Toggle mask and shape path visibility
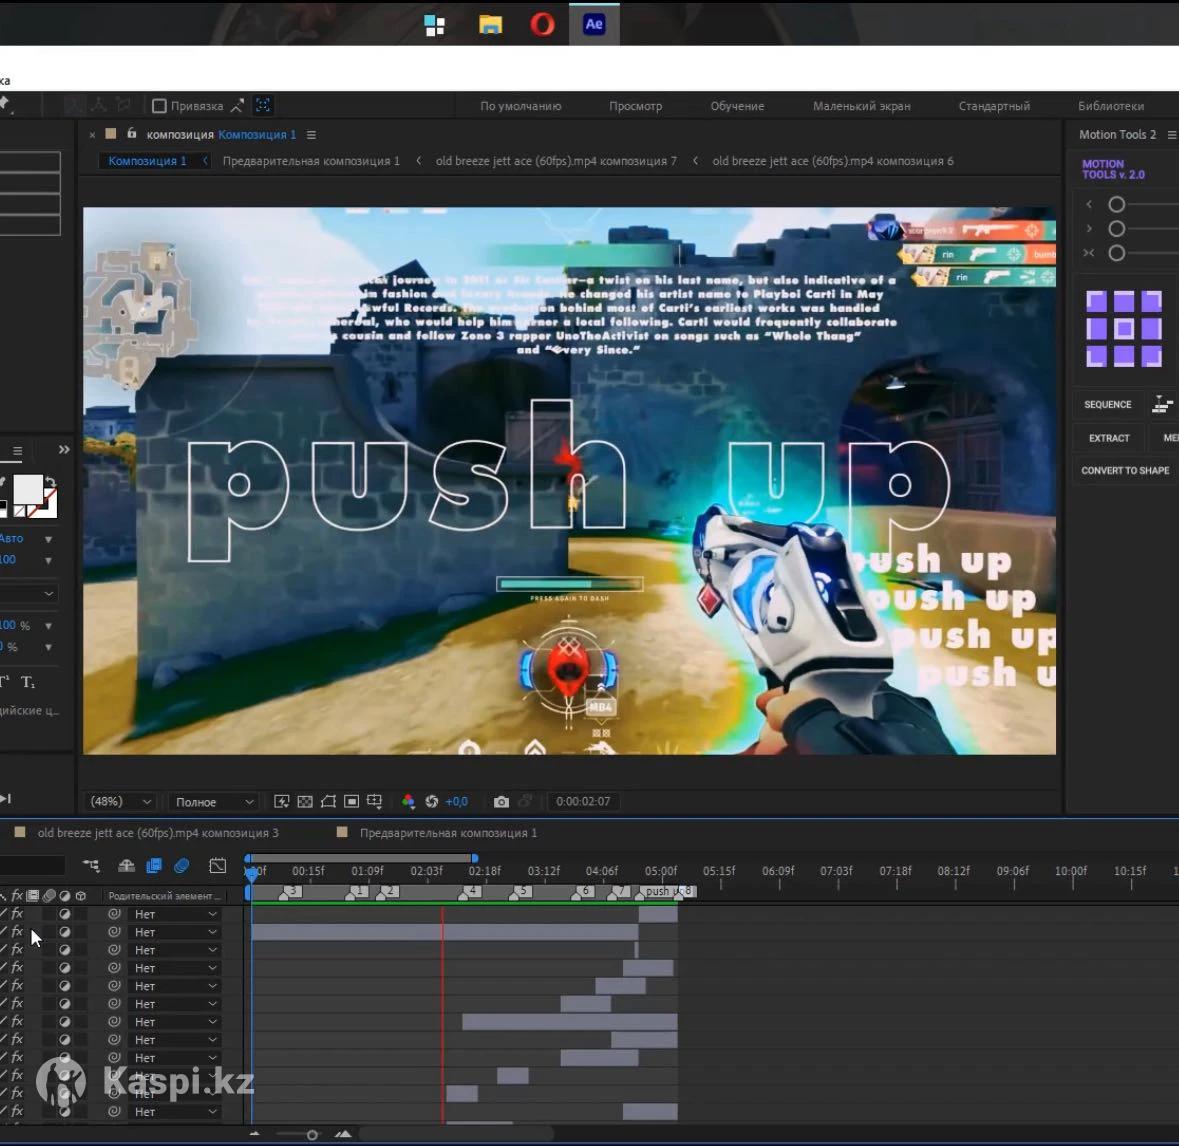Viewport: 1179px width, 1146px height. coord(328,802)
